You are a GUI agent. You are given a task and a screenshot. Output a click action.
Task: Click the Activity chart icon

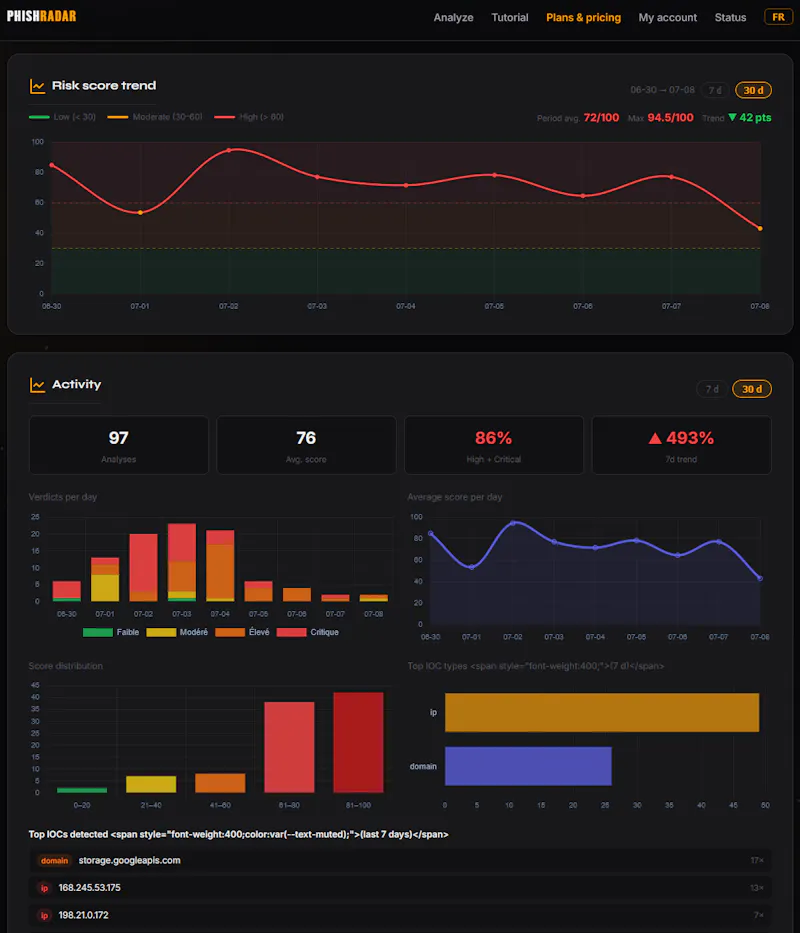point(38,385)
